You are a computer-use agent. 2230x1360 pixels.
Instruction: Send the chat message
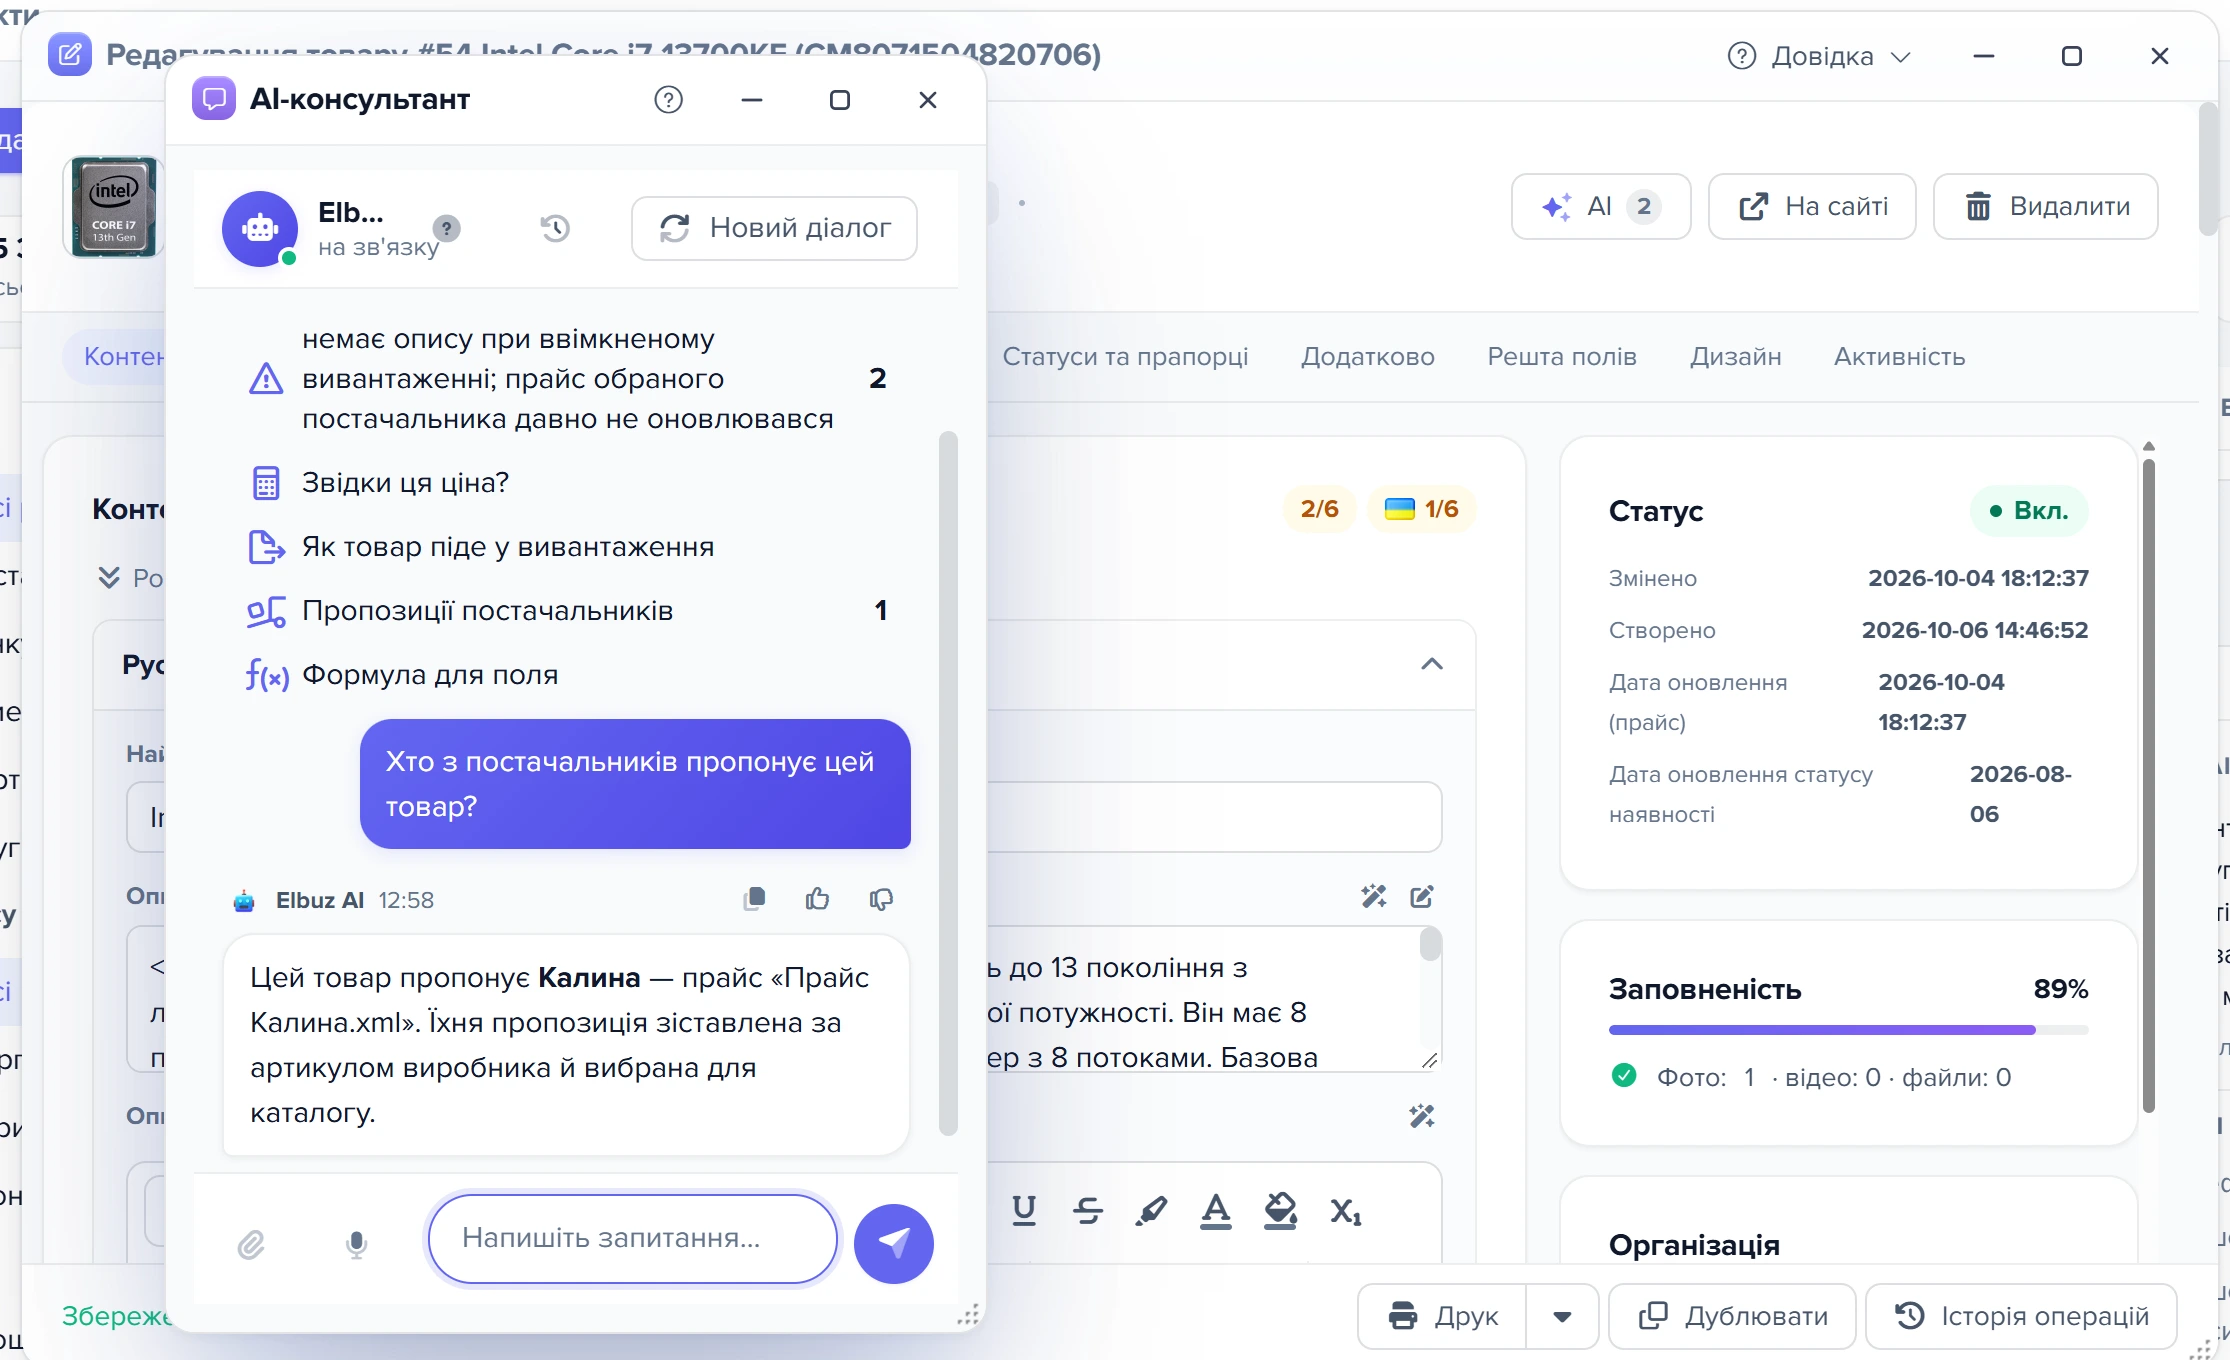[893, 1243]
